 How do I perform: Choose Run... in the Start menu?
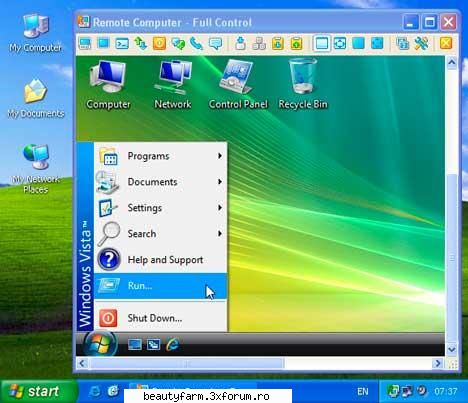161,286
